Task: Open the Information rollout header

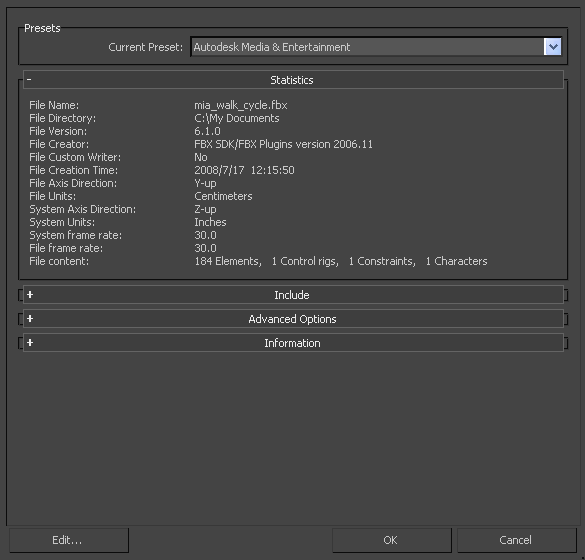Action: pyautogui.click(x=293, y=343)
